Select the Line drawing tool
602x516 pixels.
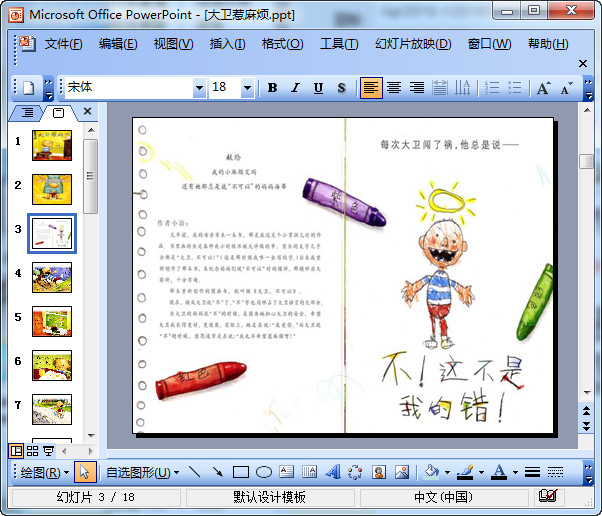pos(195,472)
